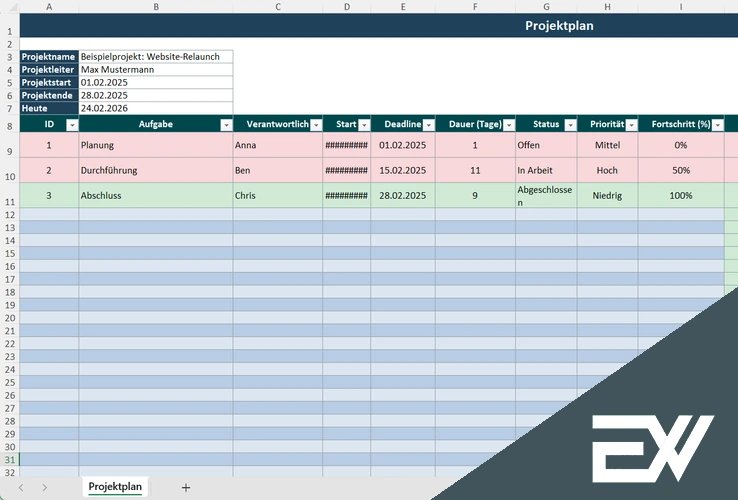Select column B header
The image size is (738, 500).
click(156, 7)
